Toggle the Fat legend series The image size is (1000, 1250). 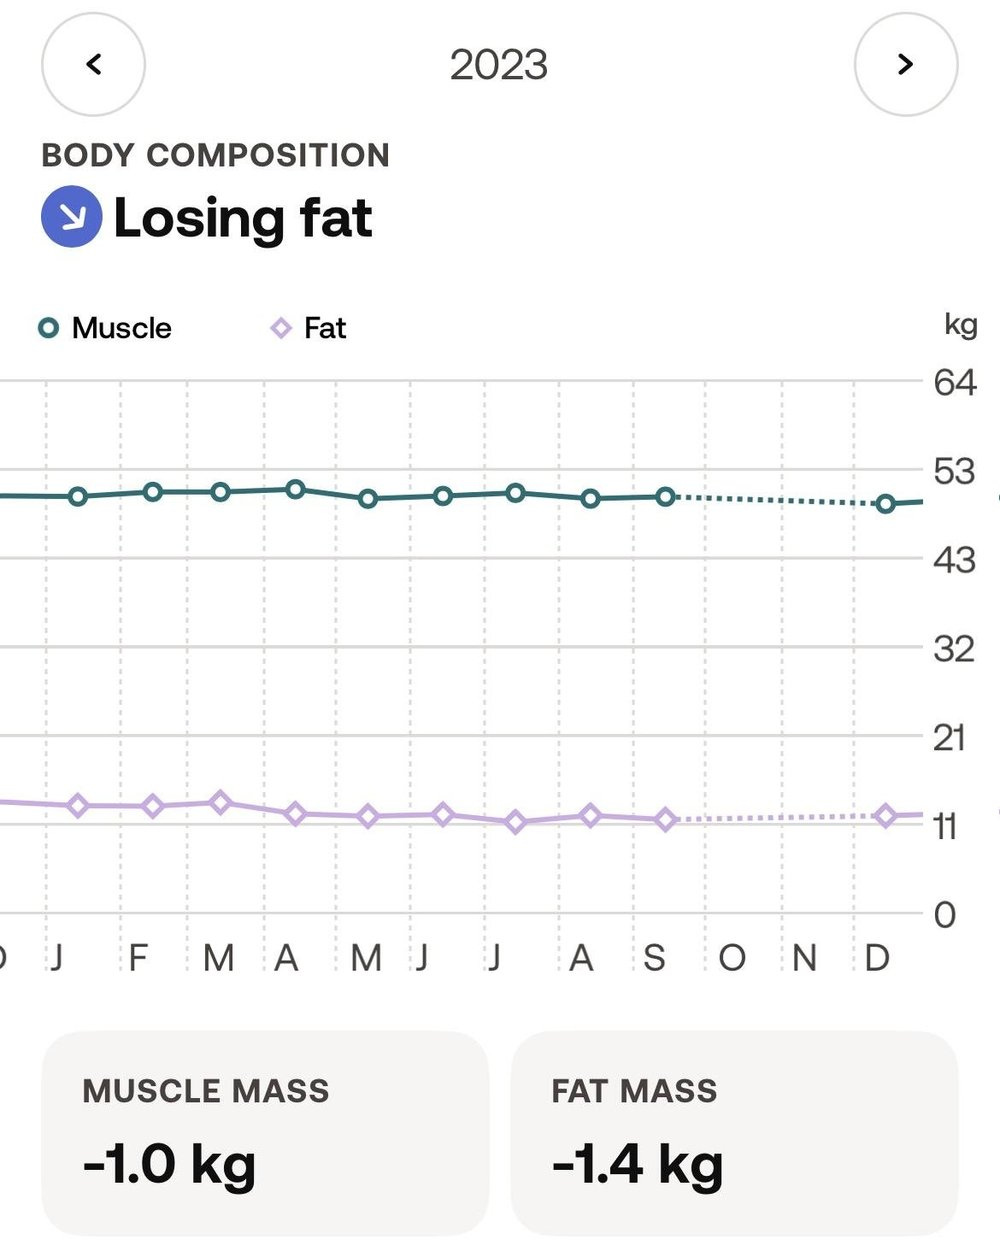[x=308, y=328]
